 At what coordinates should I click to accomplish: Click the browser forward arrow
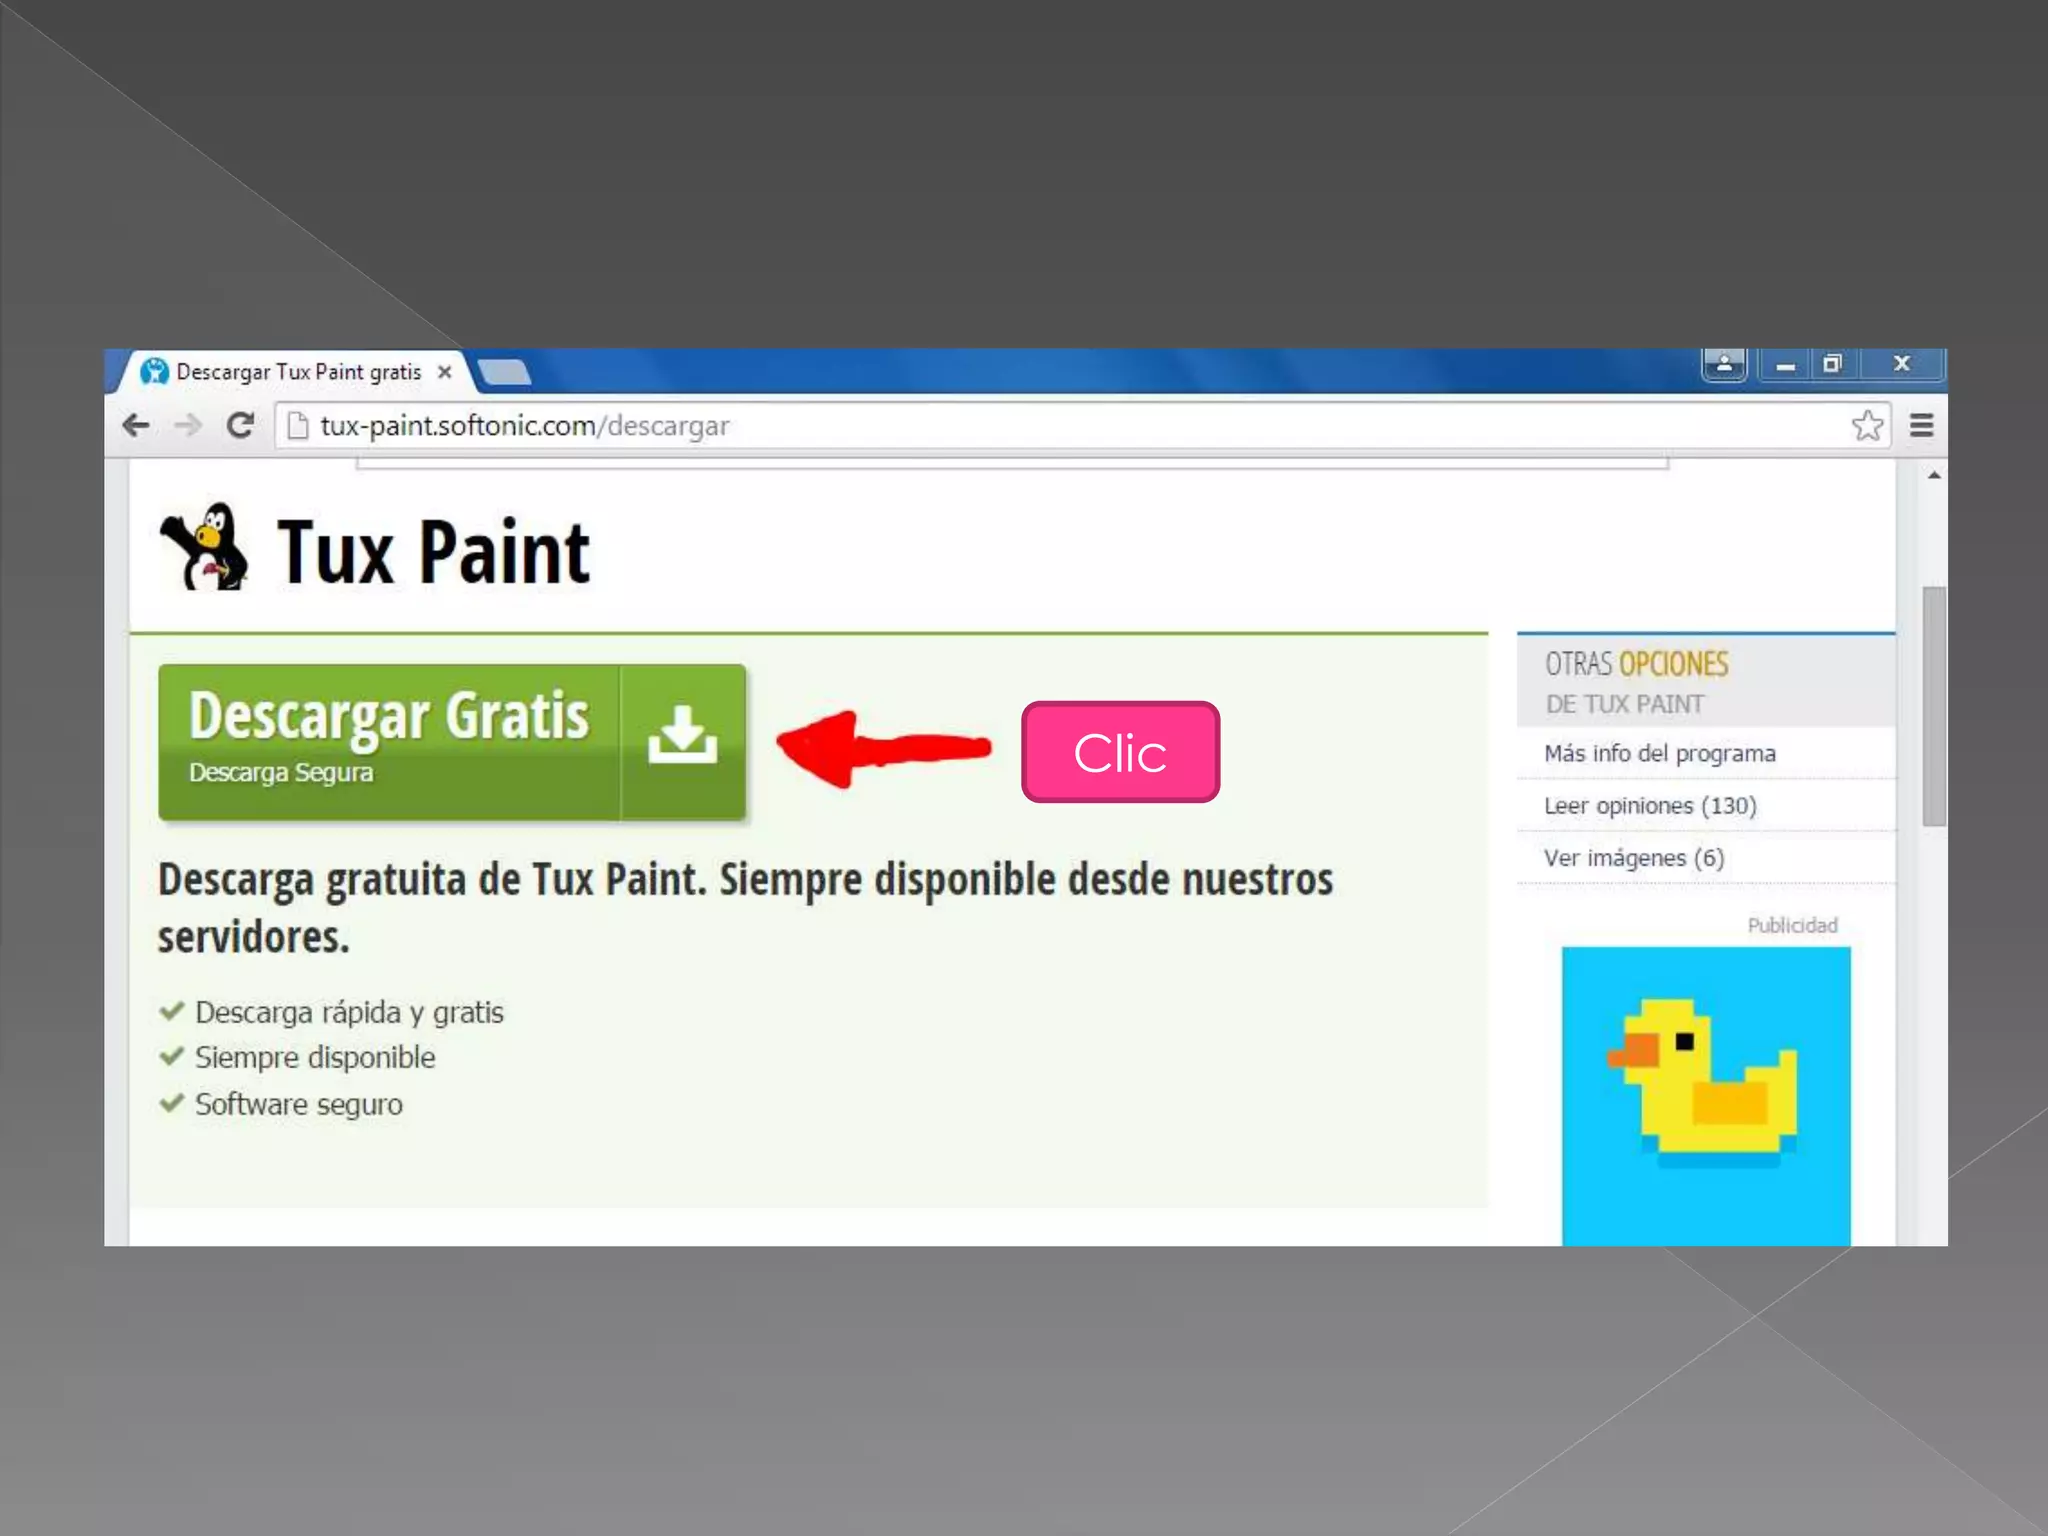coord(187,426)
